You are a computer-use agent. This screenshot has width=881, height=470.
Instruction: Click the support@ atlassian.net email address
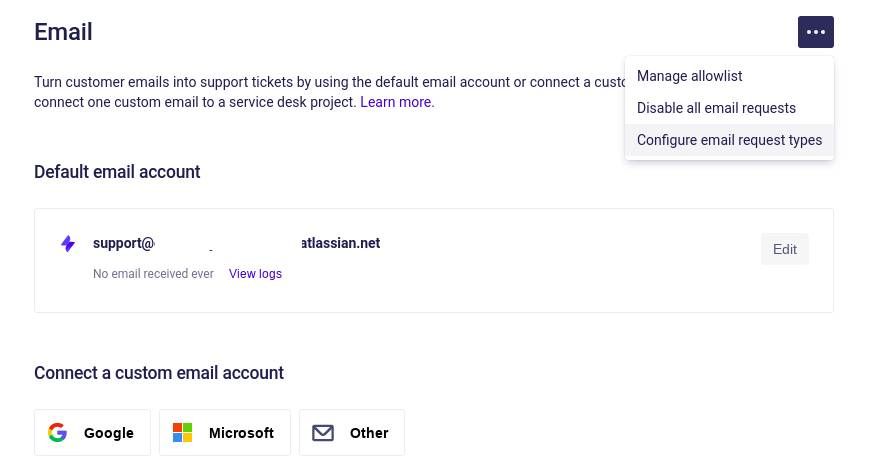237,243
